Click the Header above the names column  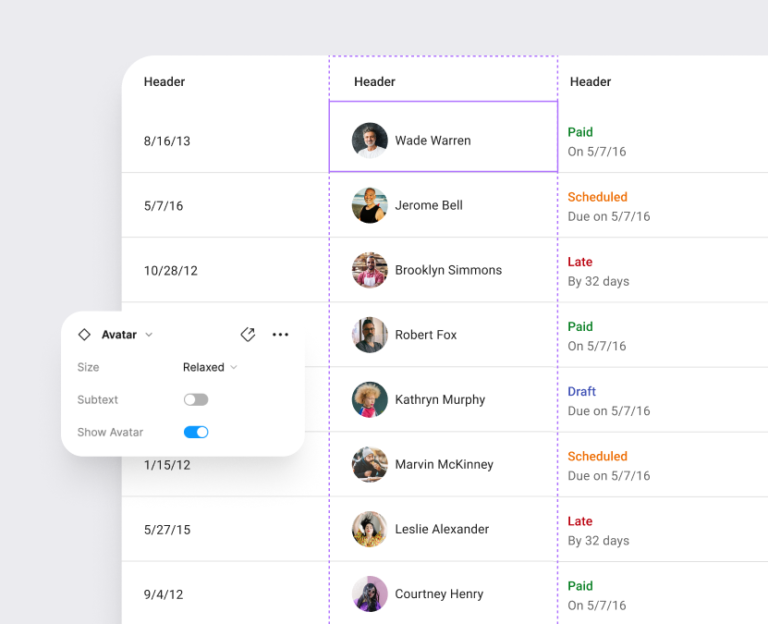(x=375, y=82)
